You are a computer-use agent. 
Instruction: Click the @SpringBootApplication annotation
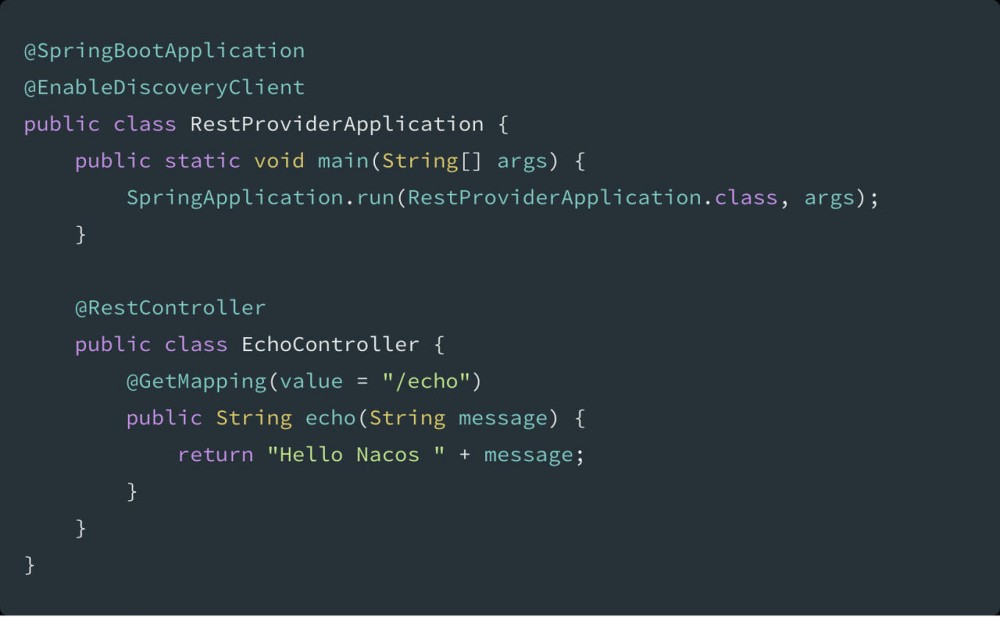(x=164, y=50)
